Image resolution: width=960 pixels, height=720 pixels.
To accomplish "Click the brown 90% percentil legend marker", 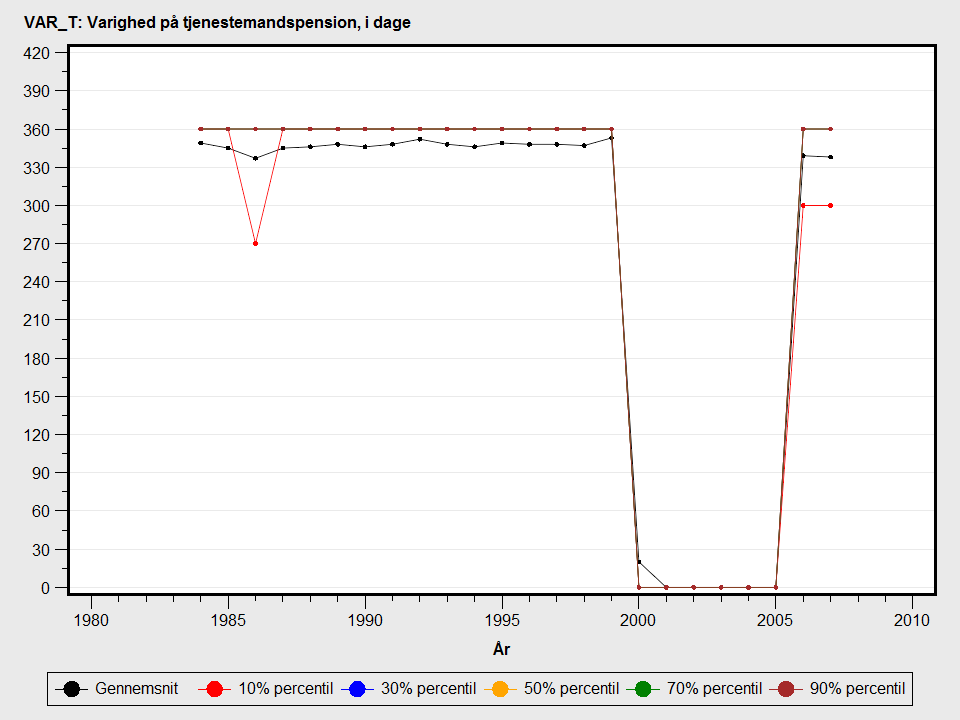I will 786,688.
